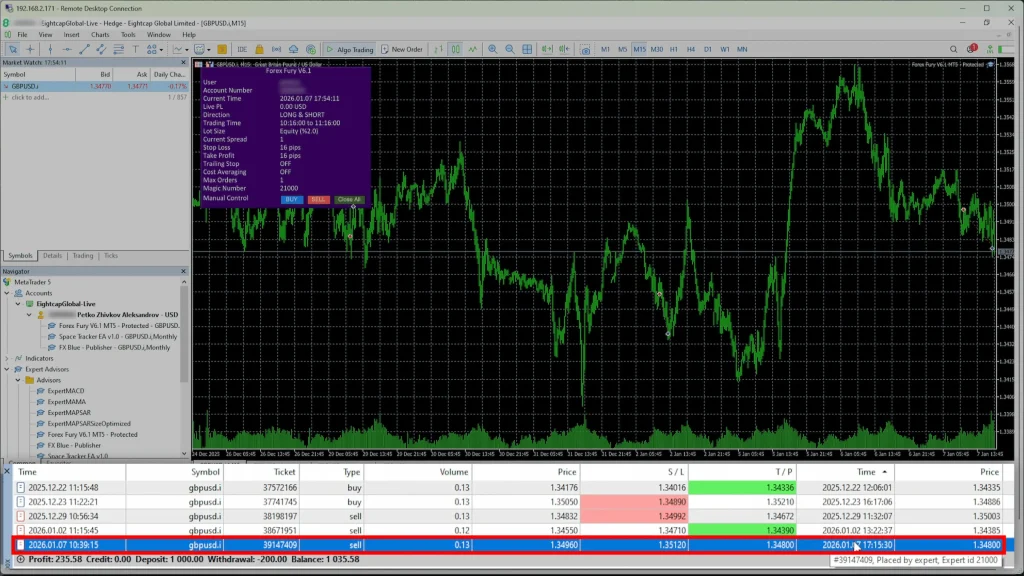
Task: Toggle the M15 timeframe button
Action: pos(638,49)
